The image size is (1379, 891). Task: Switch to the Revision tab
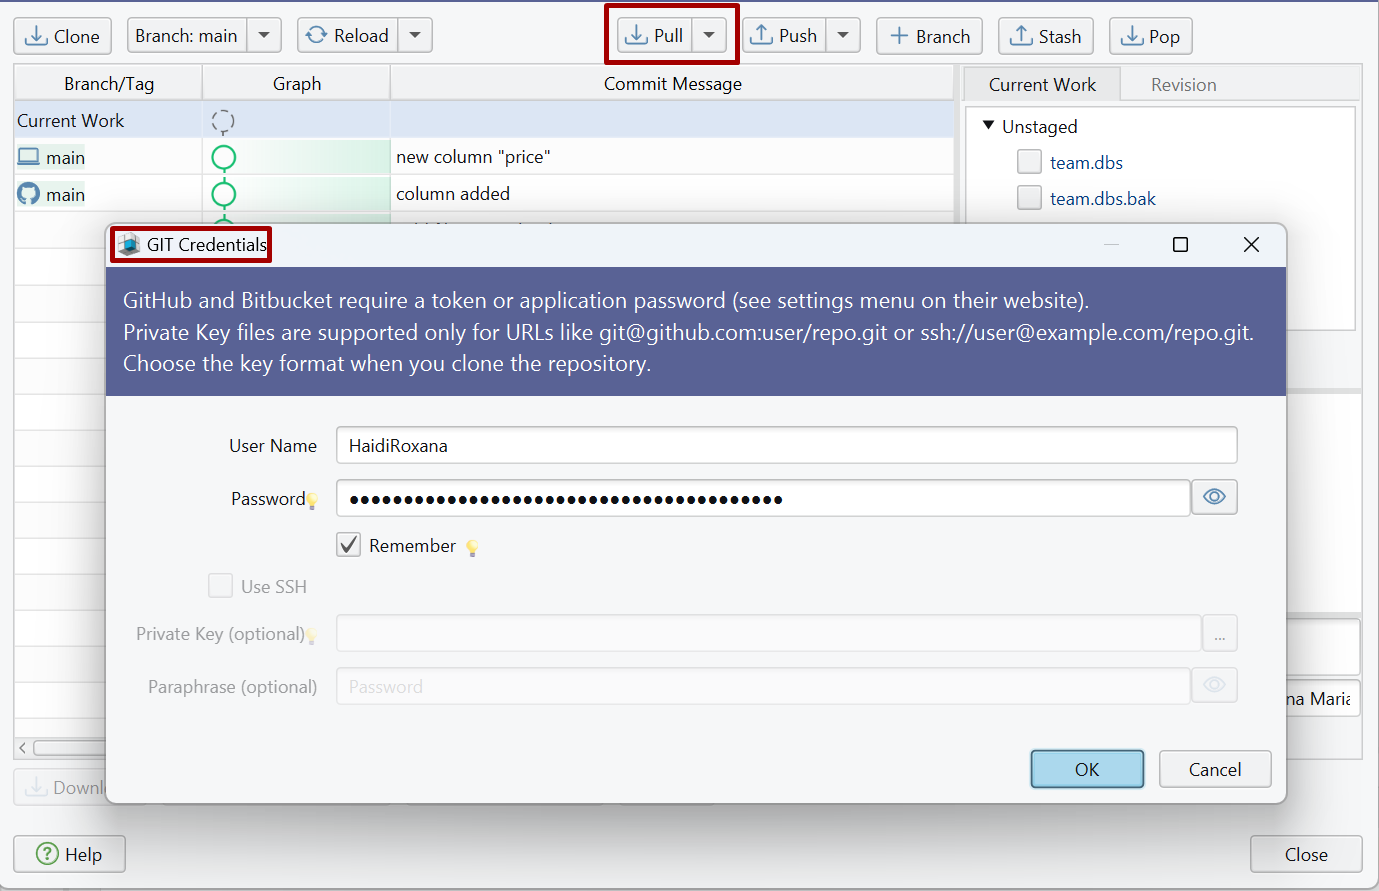(1183, 85)
